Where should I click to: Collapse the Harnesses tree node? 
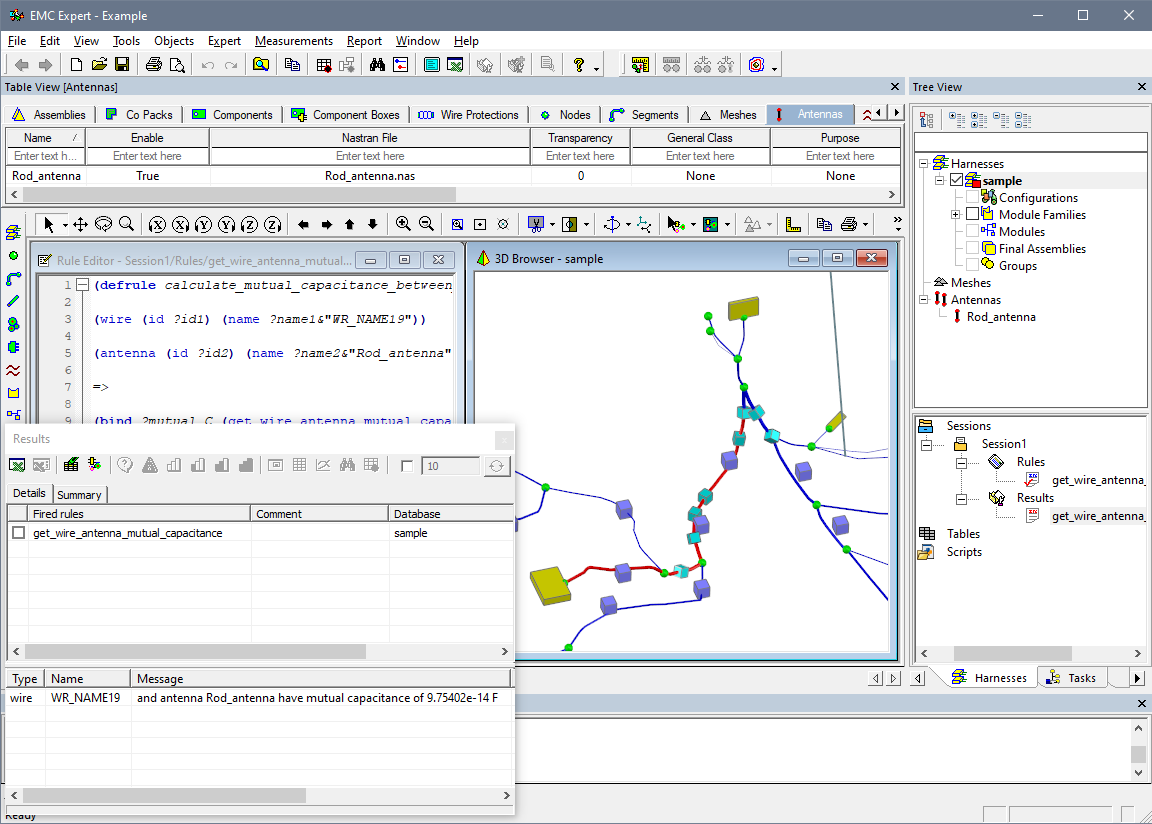(x=924, y=164)
